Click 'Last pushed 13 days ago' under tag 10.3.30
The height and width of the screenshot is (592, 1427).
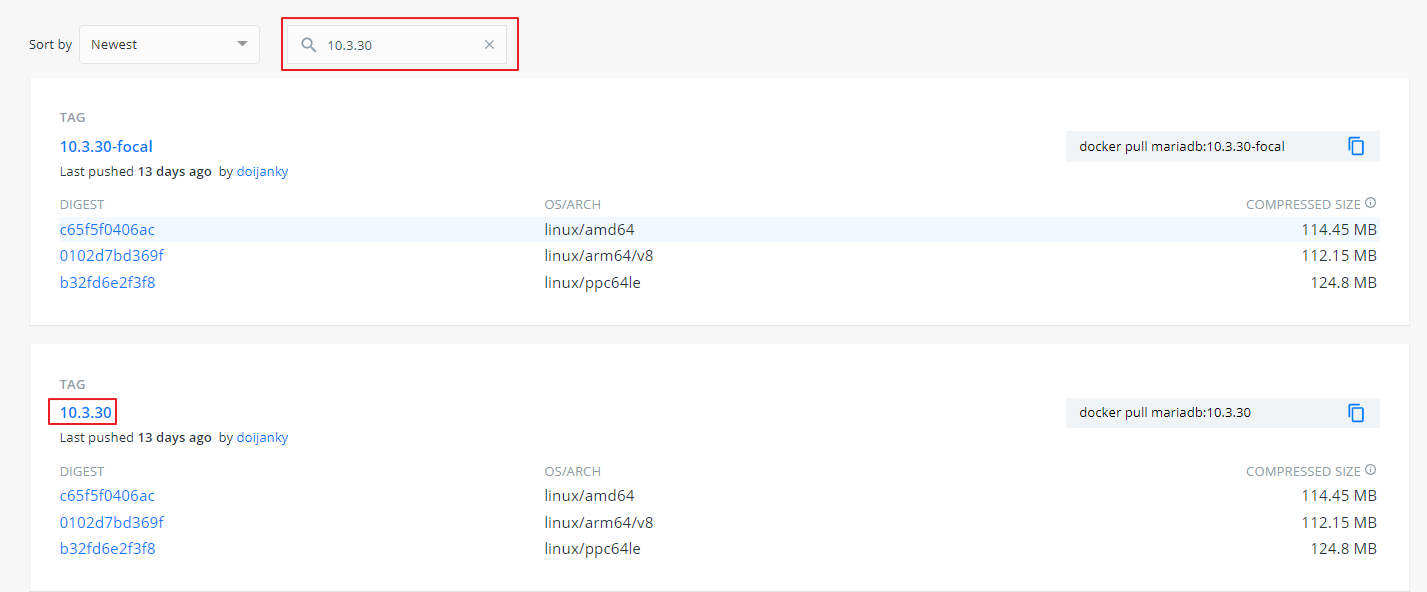[x=136, y=437]
